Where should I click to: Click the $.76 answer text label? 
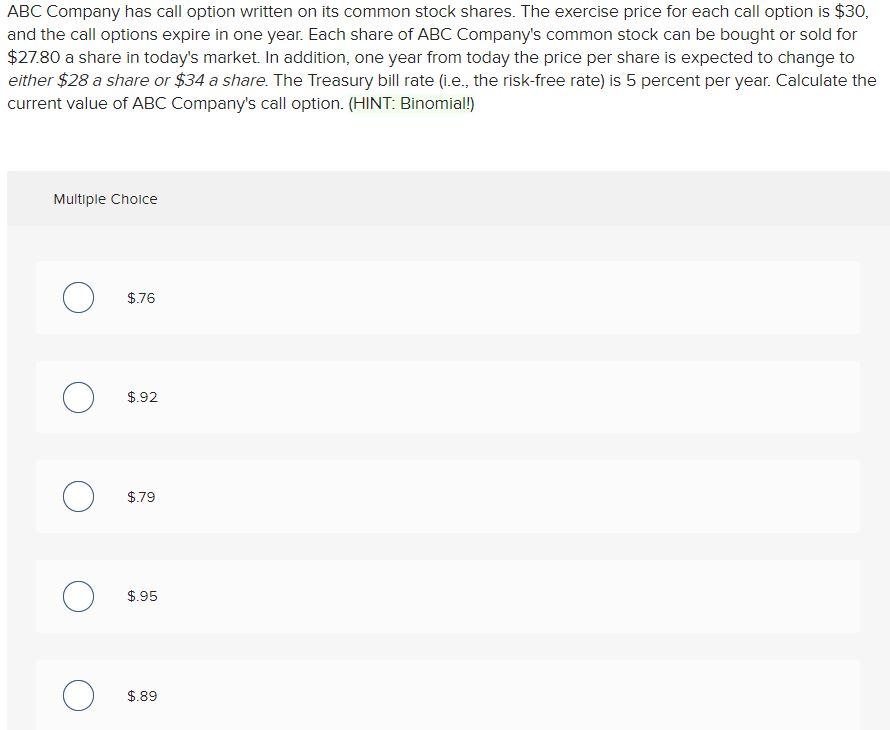(140, 297)
